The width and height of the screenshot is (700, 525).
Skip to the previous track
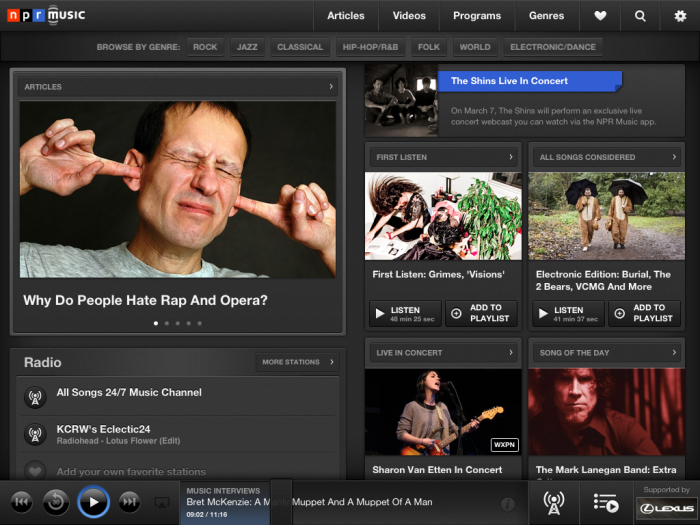point(21,502)
